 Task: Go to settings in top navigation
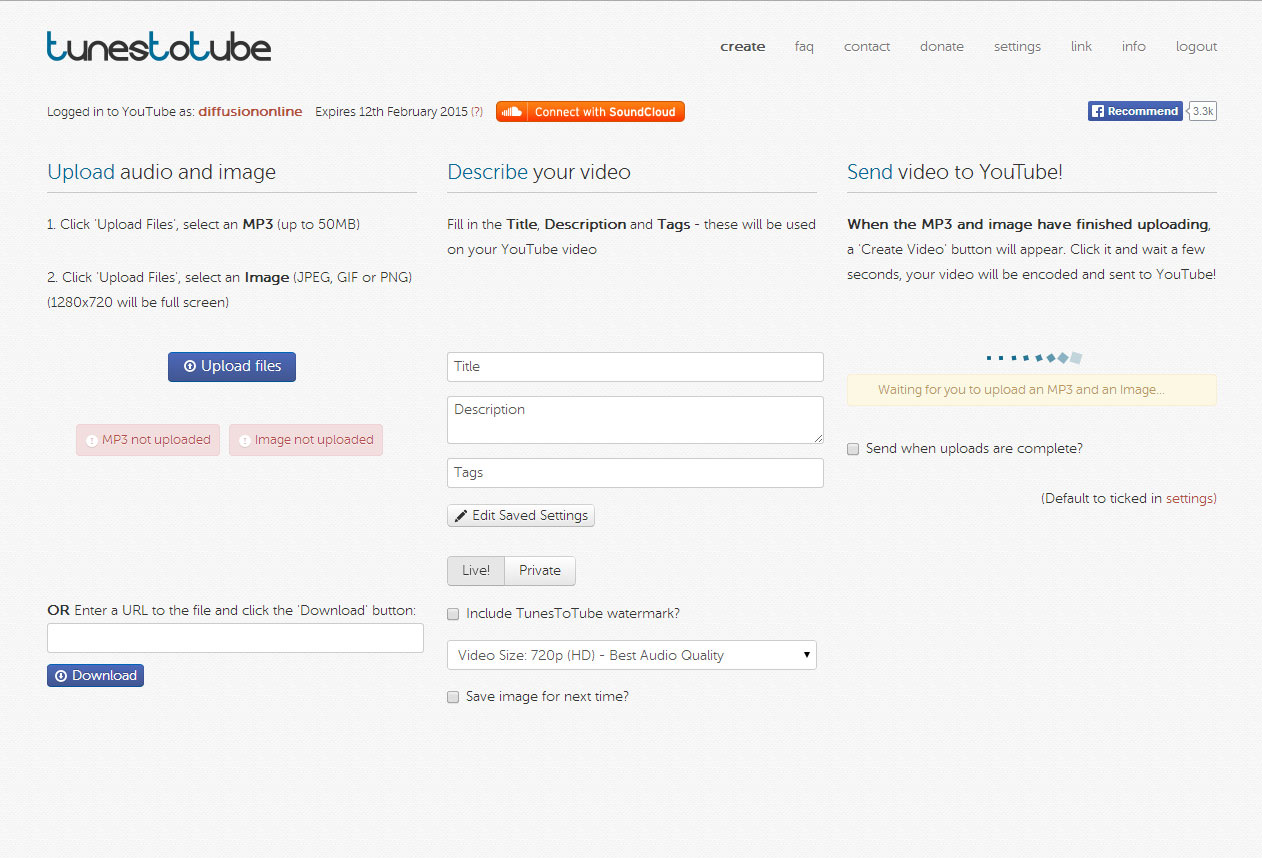click(1017, 47)
